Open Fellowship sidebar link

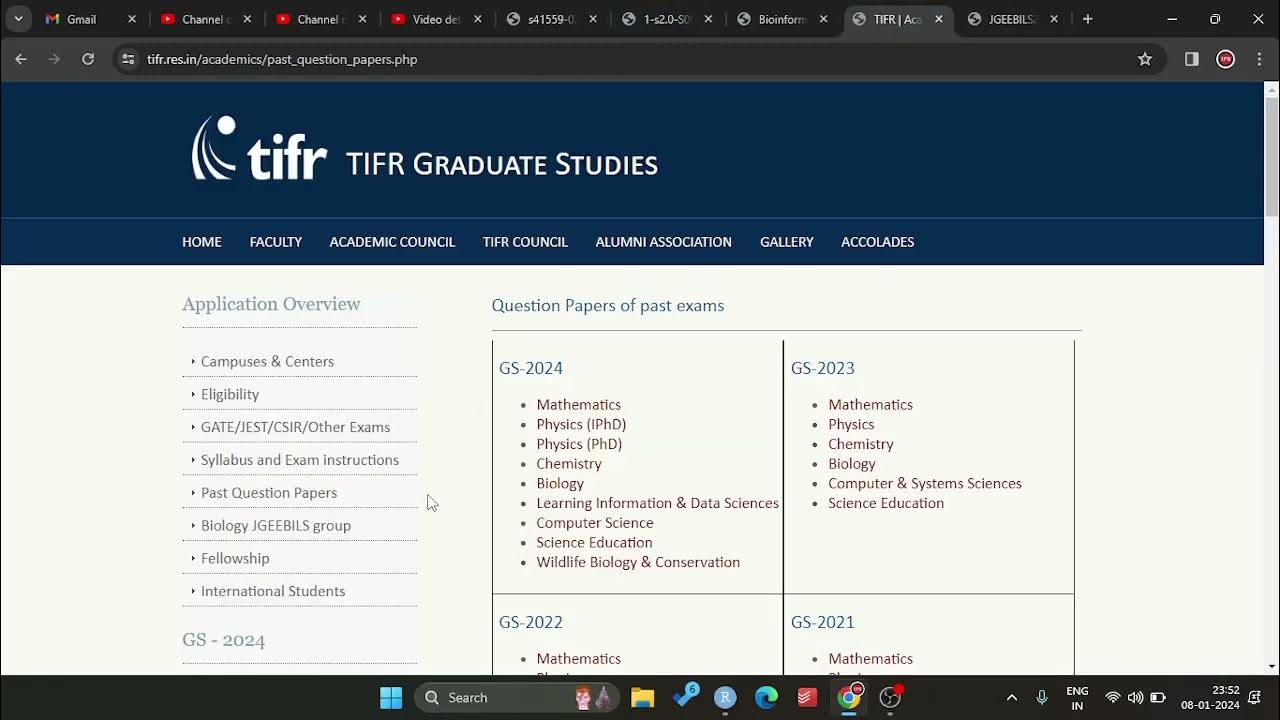tap(235, 559)
